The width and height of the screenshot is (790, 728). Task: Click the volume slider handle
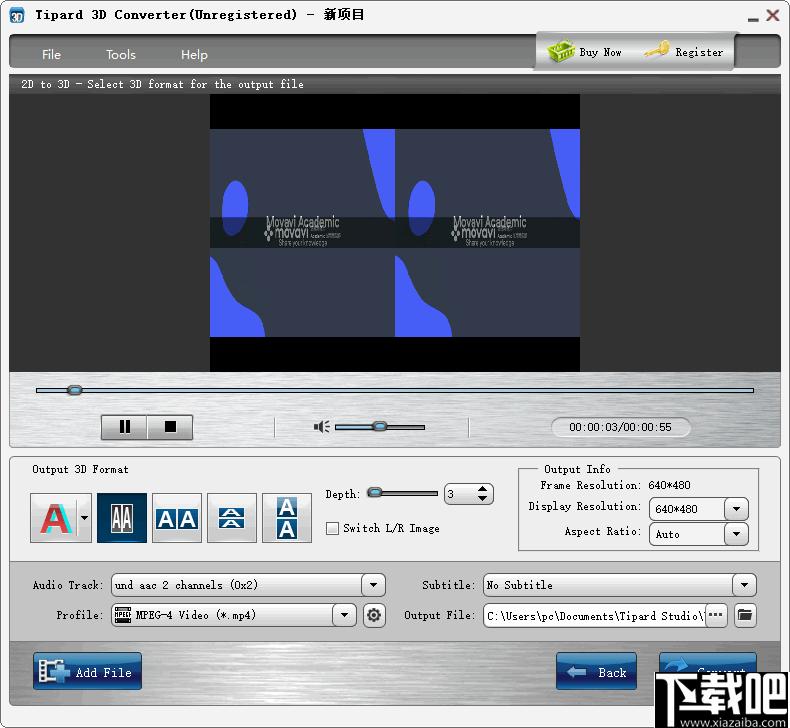point(380,427)
